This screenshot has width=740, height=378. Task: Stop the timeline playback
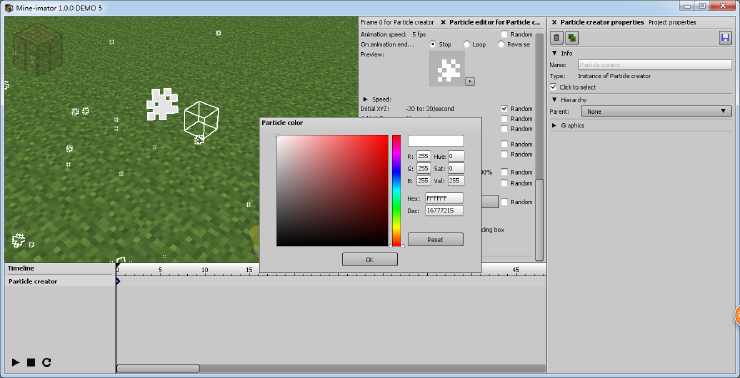pyautogui.click(x=31, y=362)
